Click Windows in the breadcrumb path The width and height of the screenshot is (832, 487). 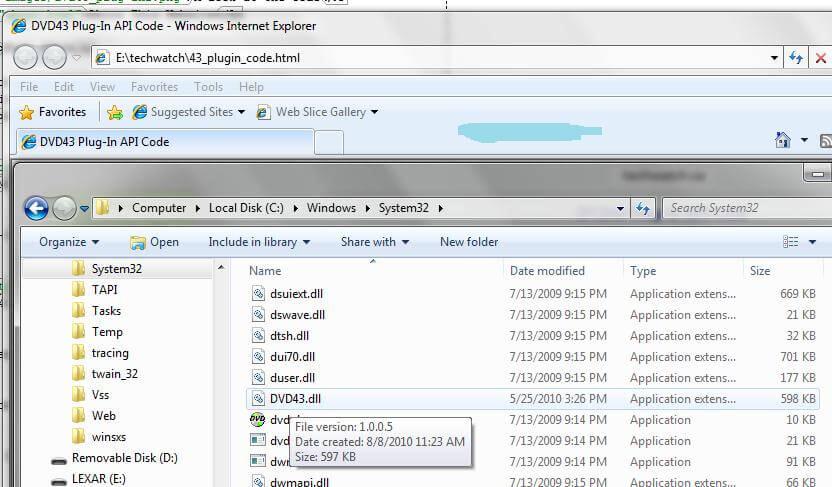(331, 208)
